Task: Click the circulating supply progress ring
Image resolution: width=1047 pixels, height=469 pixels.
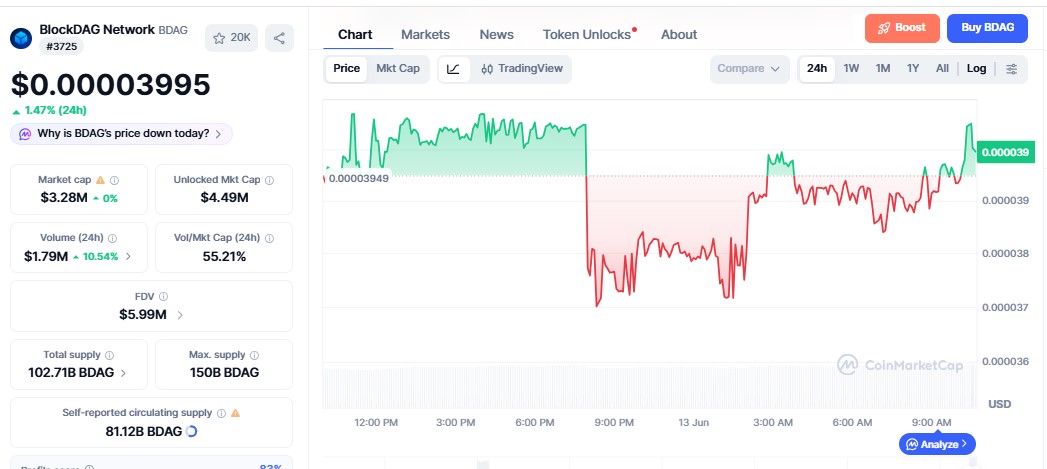Action: coord(191,432)
